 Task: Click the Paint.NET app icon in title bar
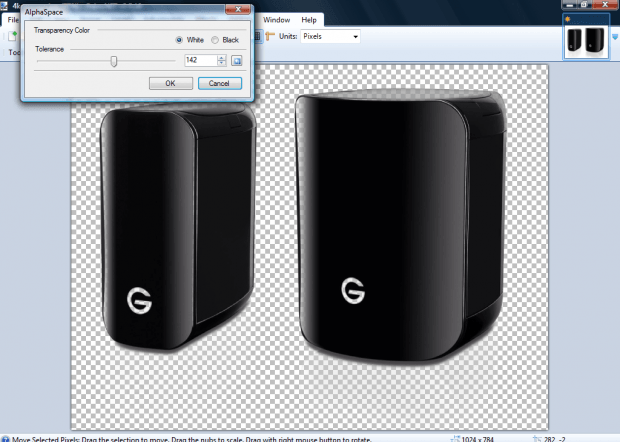point(4,5)
